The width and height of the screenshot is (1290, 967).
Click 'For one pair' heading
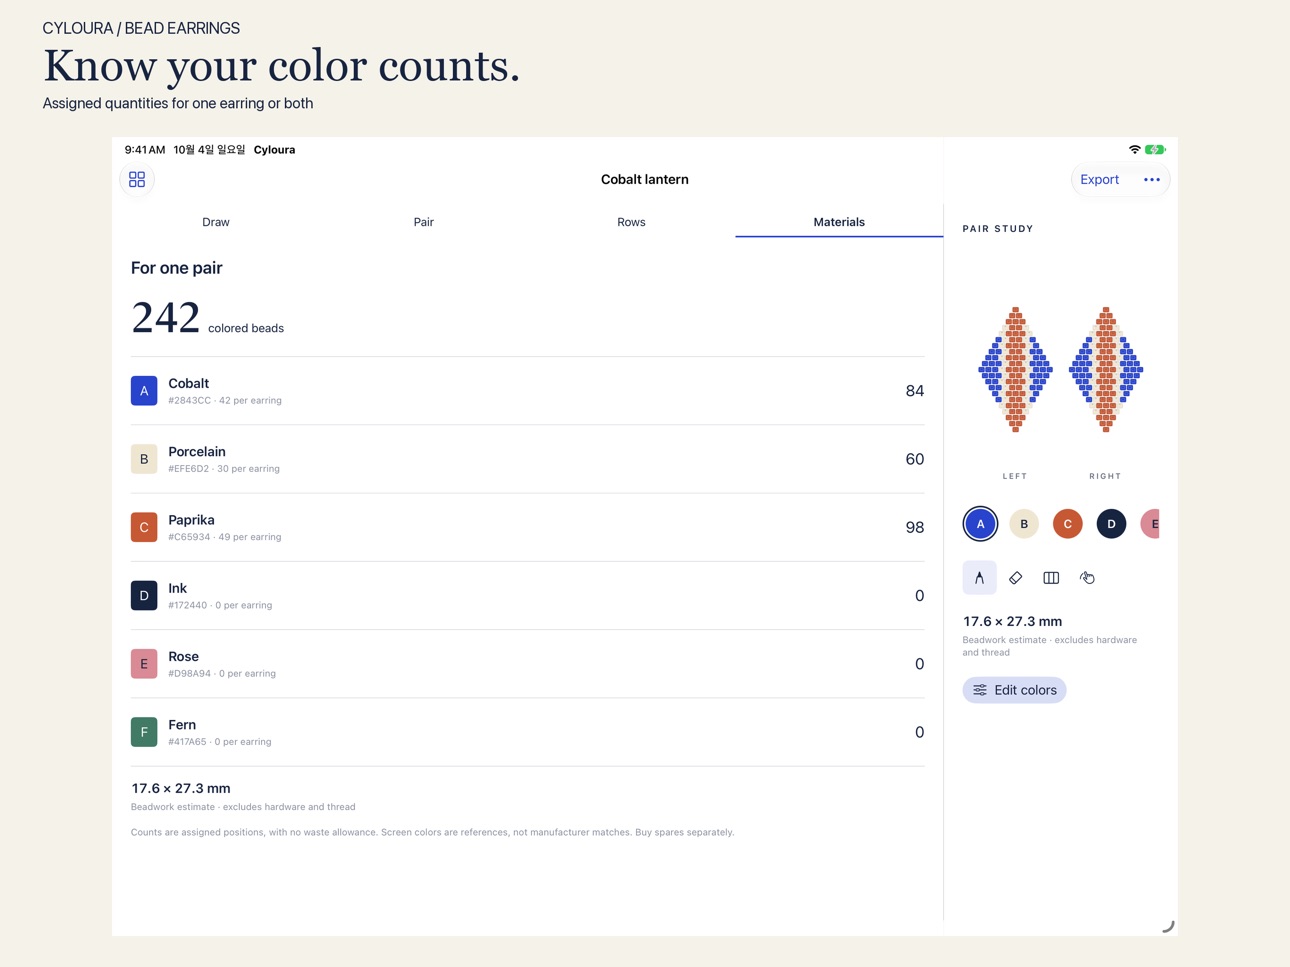pyautogui.click(x=177, y=268)
